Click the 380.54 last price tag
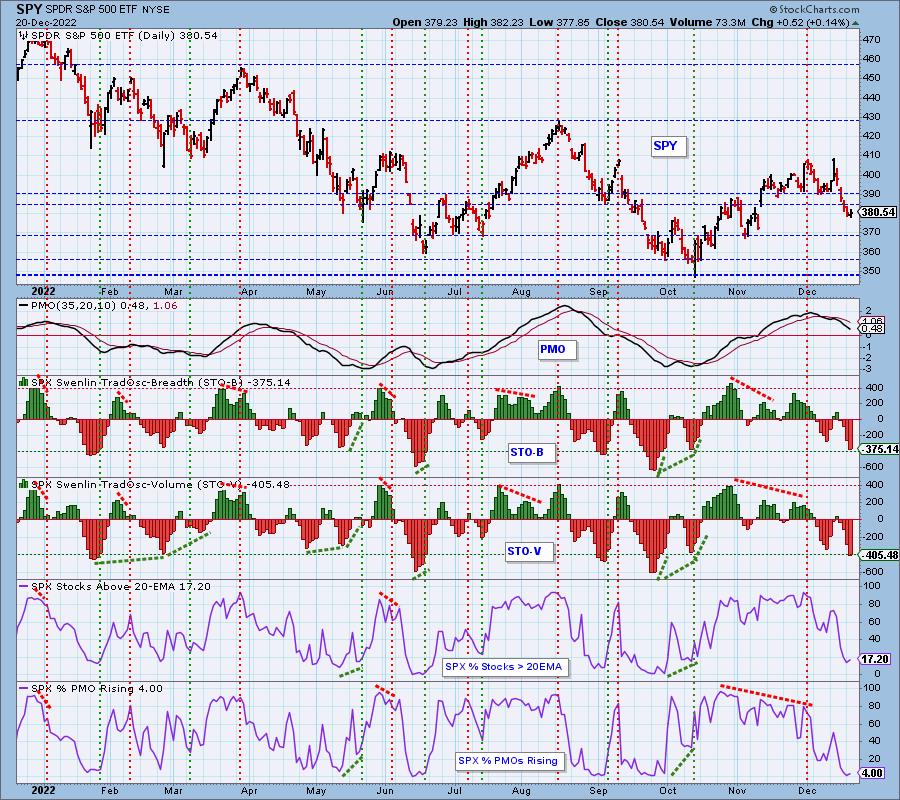The image size is (900, 800). coord(878,212)
